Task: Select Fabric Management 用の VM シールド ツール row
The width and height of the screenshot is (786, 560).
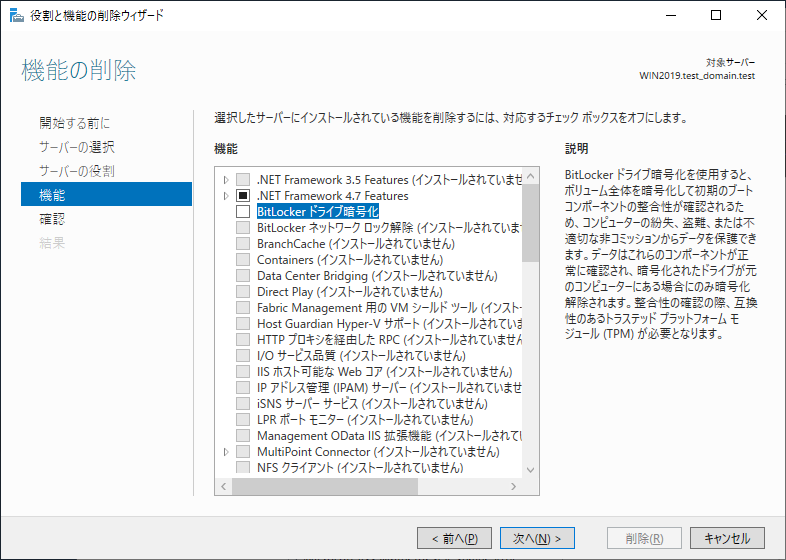Action: [x=389, y=308]
